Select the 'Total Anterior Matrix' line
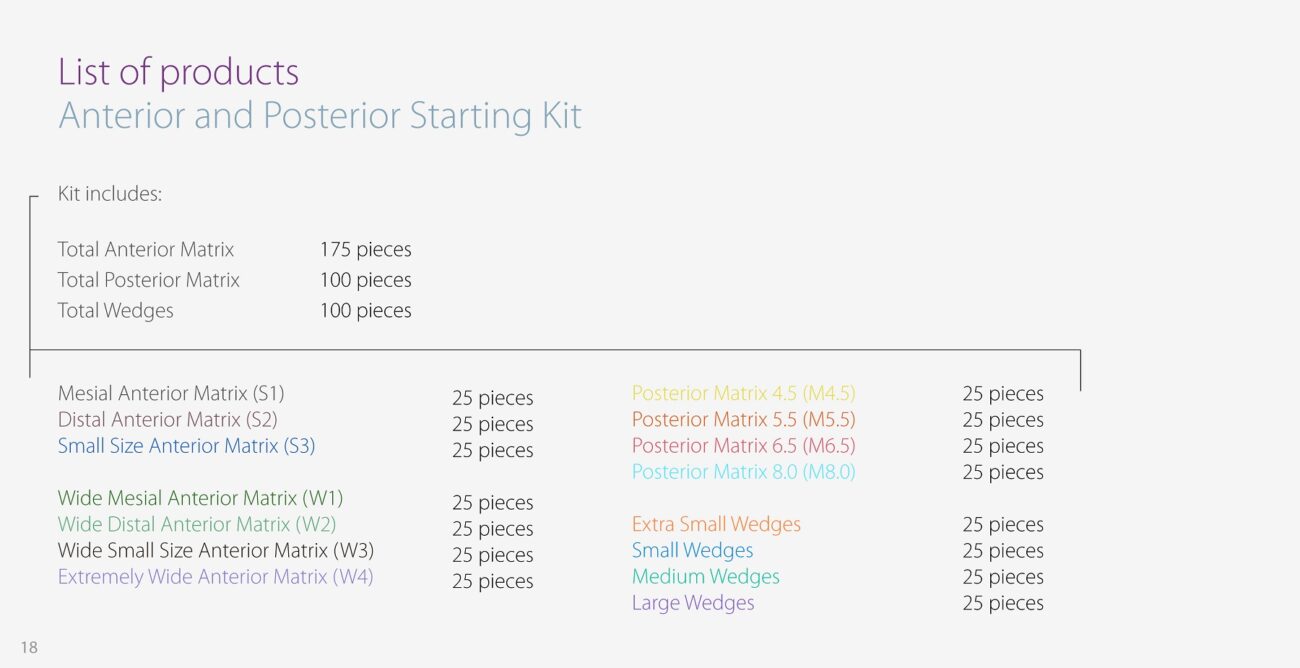Image resolution: width=1300 pixels, height=668 pixels. 146,250
